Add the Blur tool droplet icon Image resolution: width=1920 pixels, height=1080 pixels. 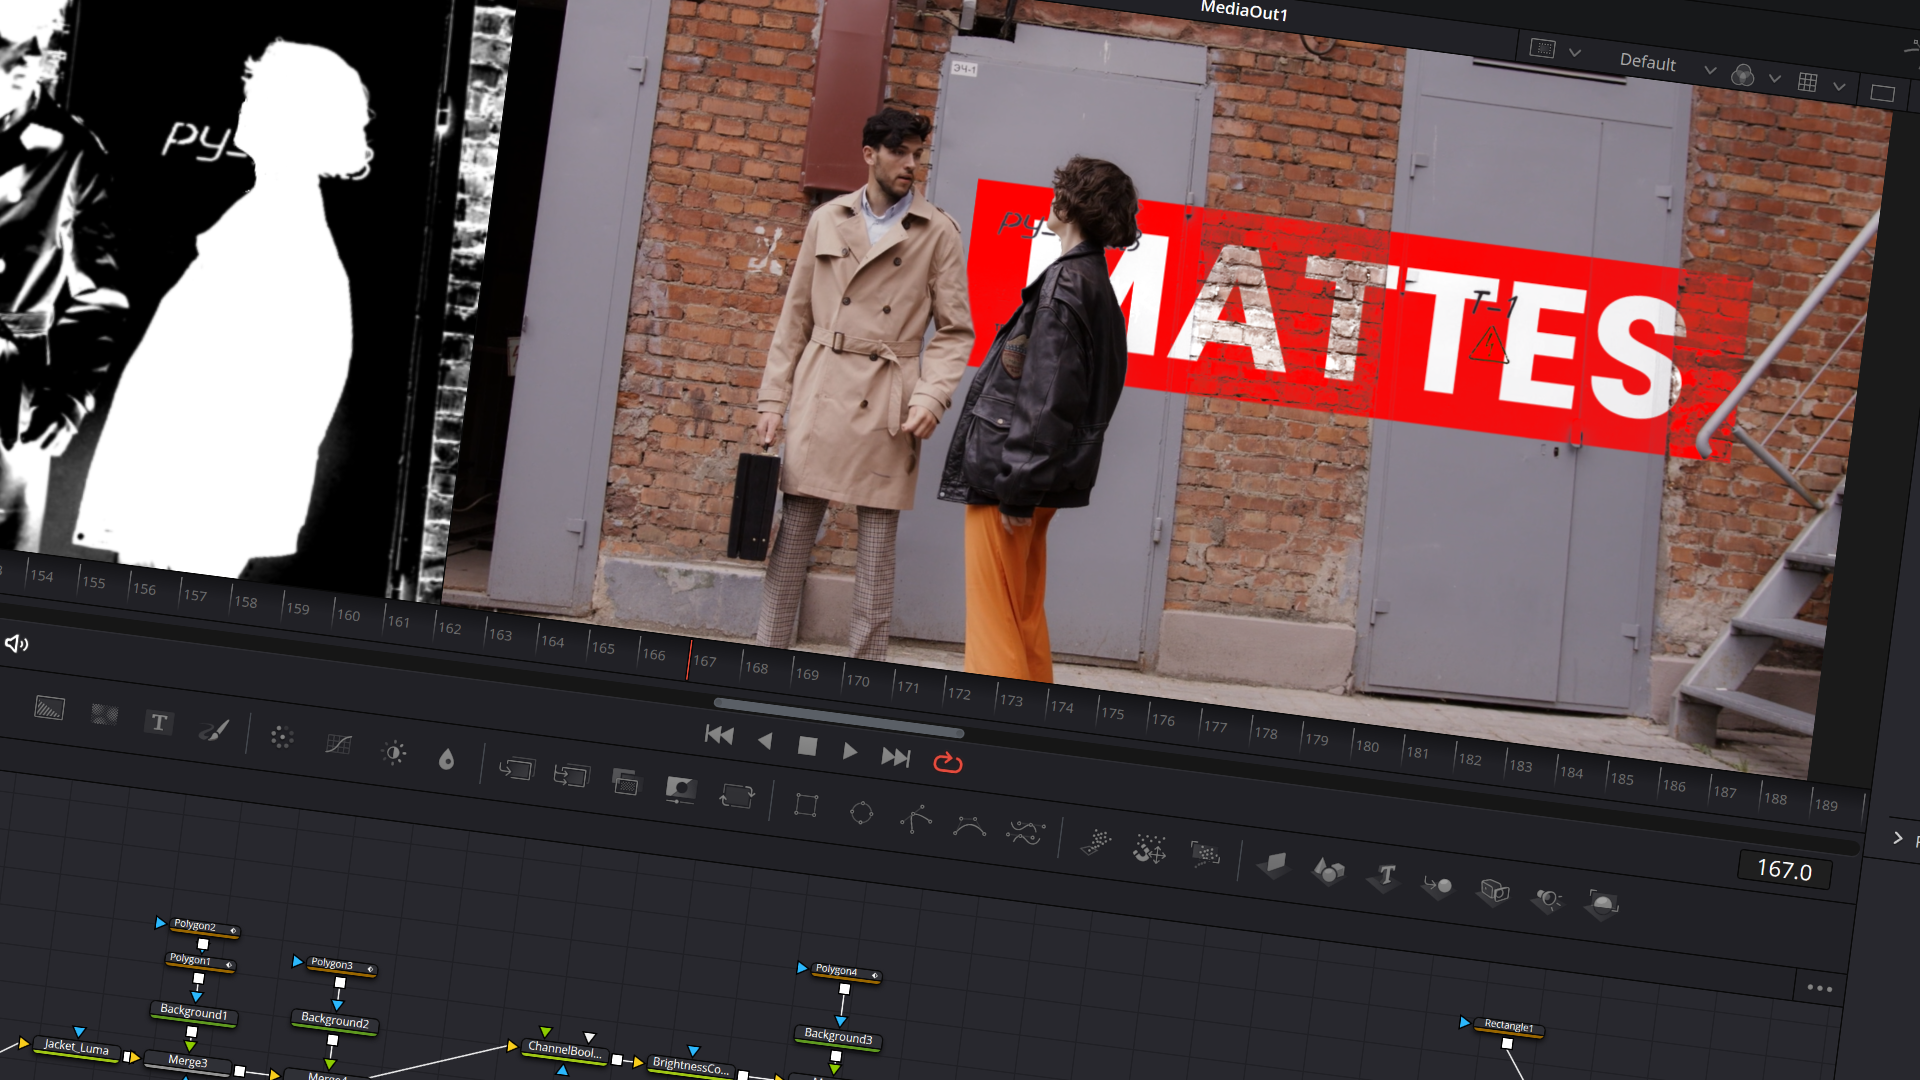[446, 760]
